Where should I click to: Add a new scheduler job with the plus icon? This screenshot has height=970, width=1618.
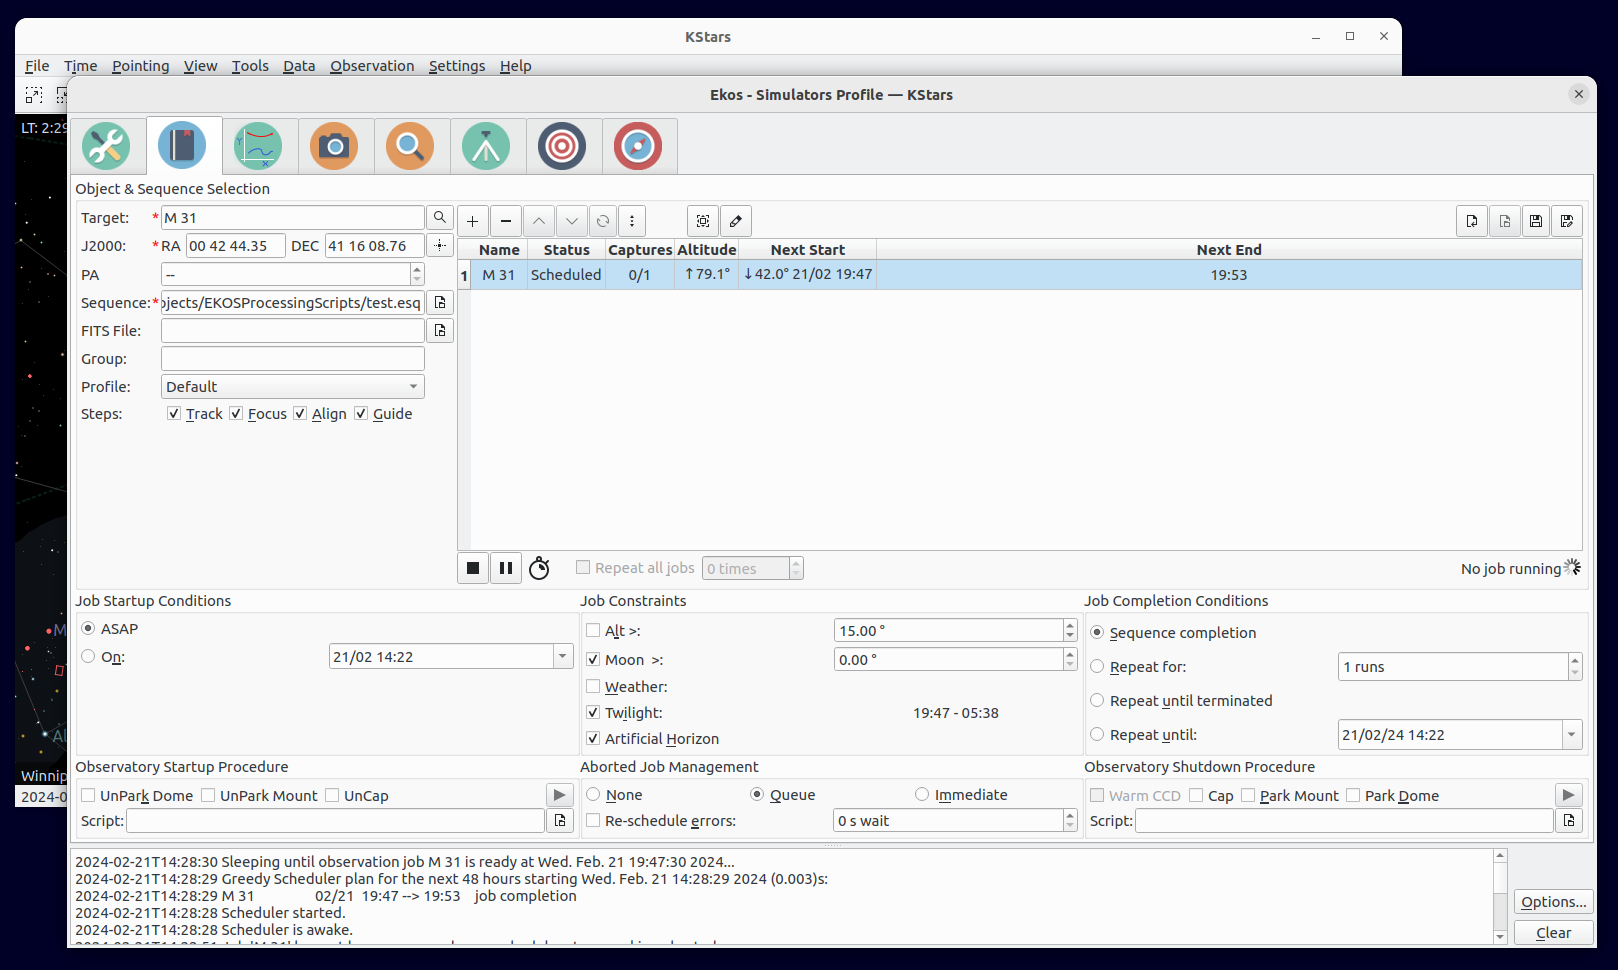pos(472,221)
